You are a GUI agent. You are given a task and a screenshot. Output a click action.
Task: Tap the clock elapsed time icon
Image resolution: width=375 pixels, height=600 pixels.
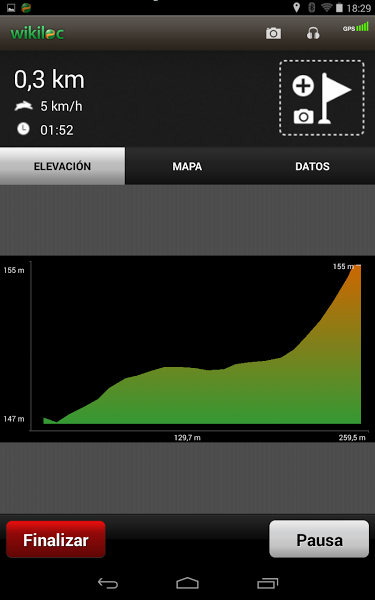point(23,129)
